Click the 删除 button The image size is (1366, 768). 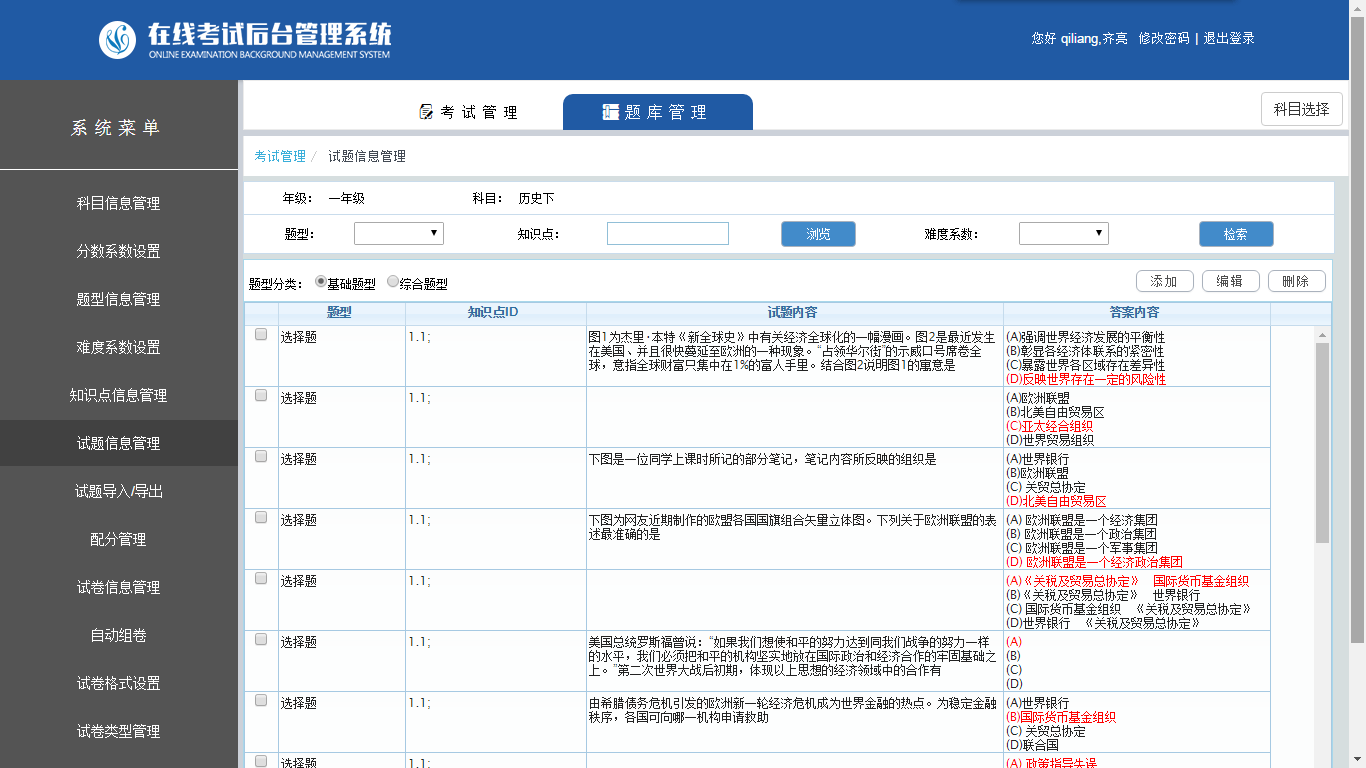[x=1296, y=281]
